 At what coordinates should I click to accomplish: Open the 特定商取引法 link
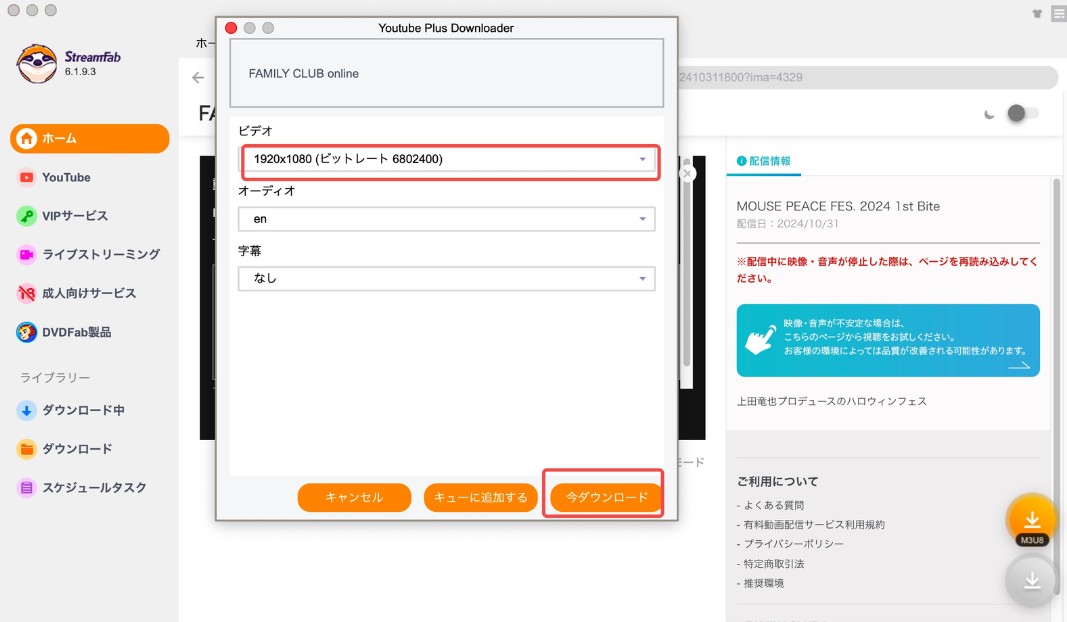pyautogui.click(x=774, y=563)
